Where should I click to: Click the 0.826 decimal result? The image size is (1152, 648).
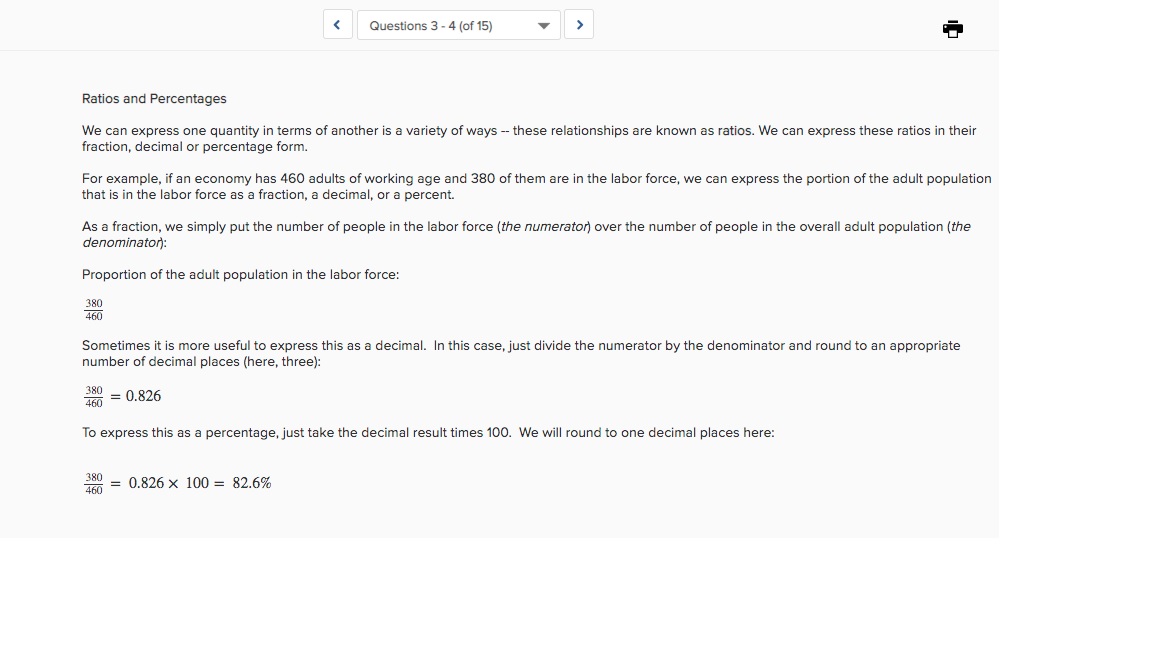tap(143, 396)
